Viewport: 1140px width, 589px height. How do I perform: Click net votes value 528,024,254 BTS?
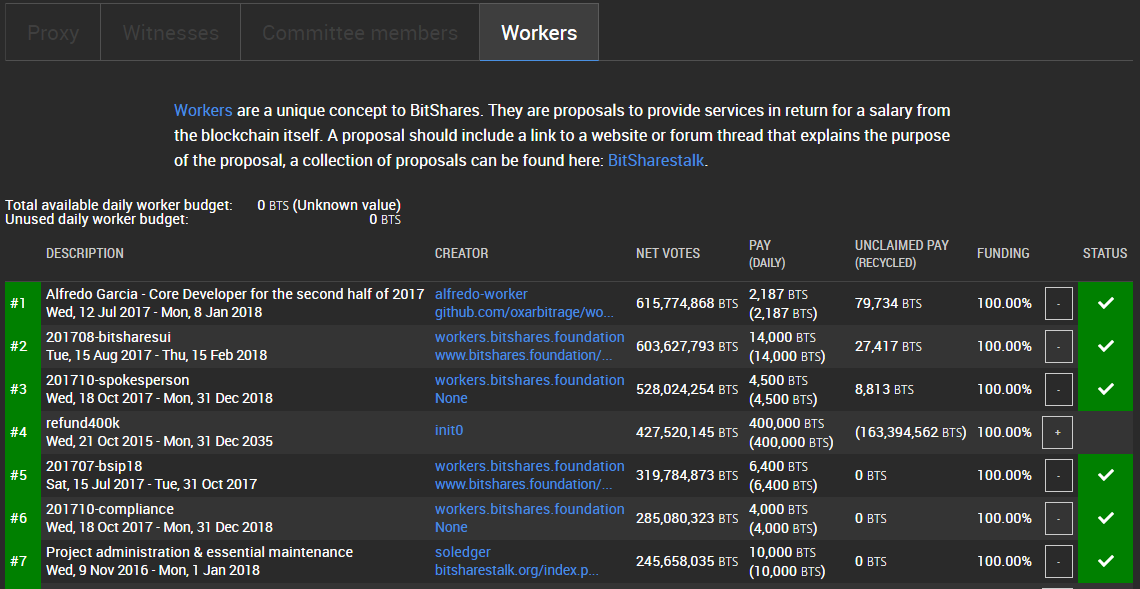[x=686, y=390]
